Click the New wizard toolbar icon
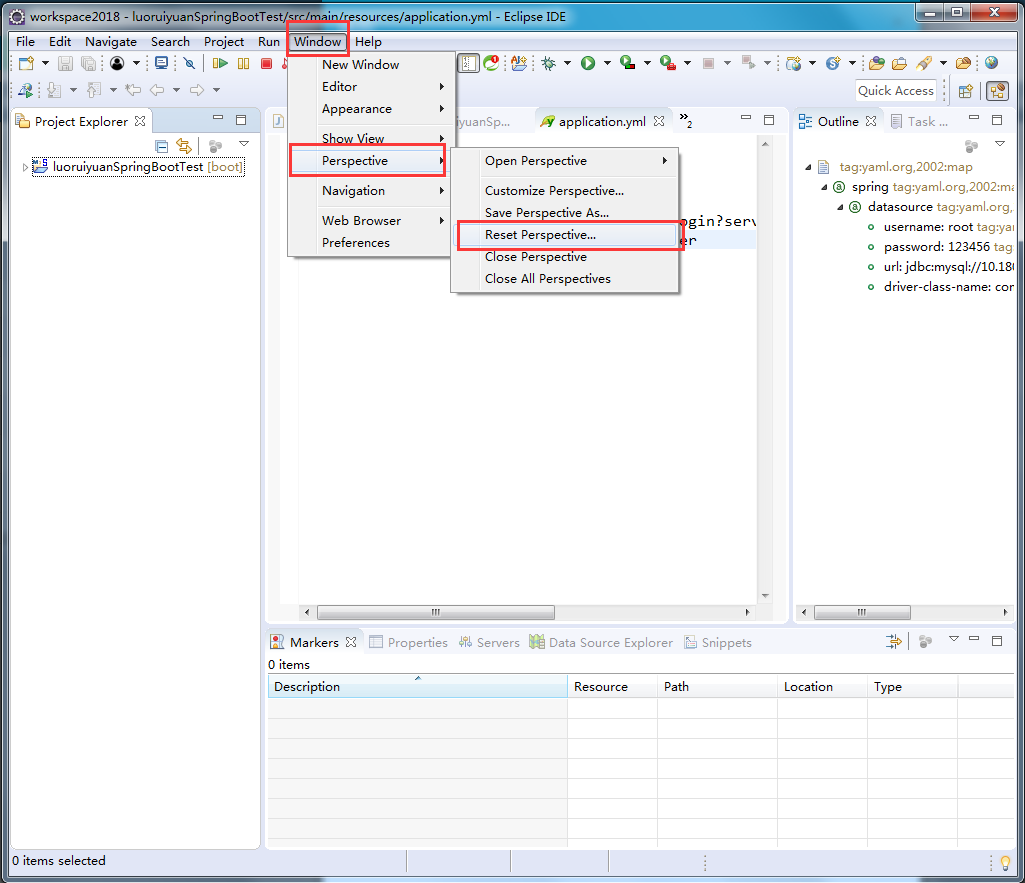 point(26,63)
